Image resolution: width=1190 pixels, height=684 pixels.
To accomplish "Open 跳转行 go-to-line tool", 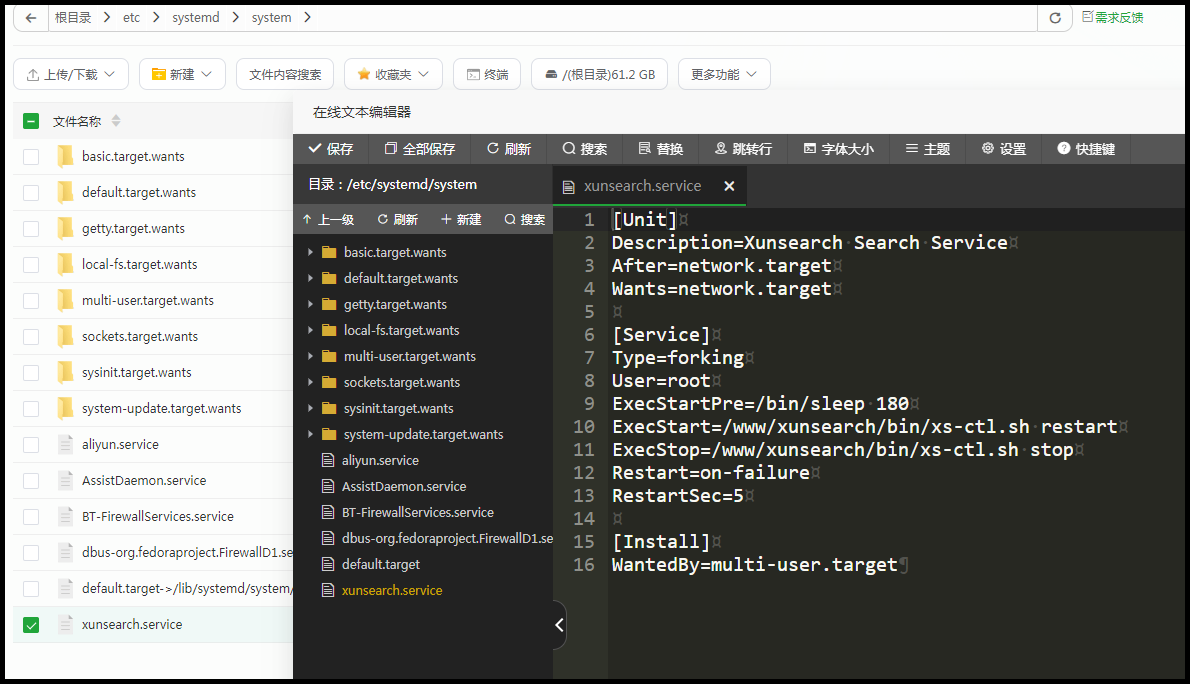I will pos(744,149).
